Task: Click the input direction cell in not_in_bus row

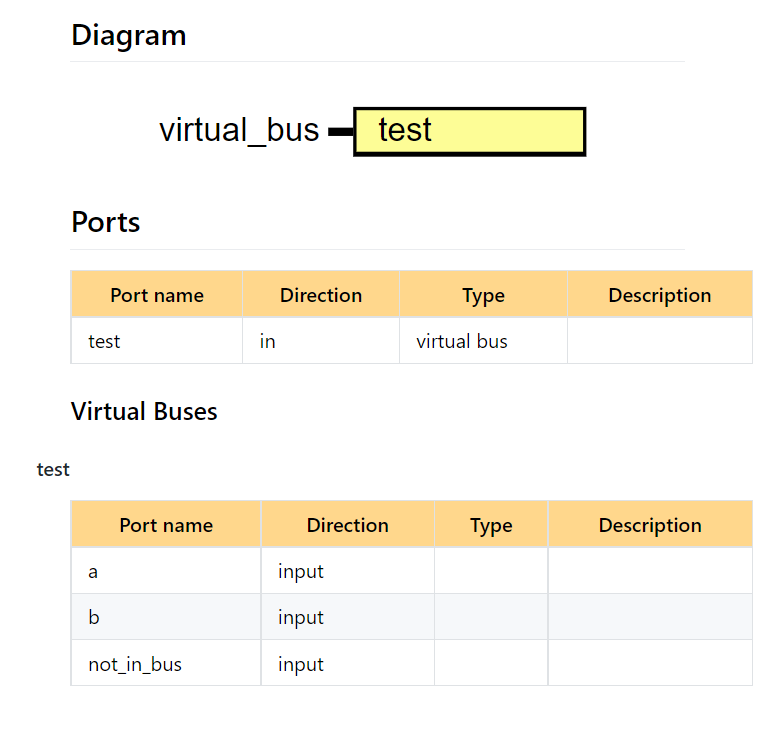Action: [348, 664]
